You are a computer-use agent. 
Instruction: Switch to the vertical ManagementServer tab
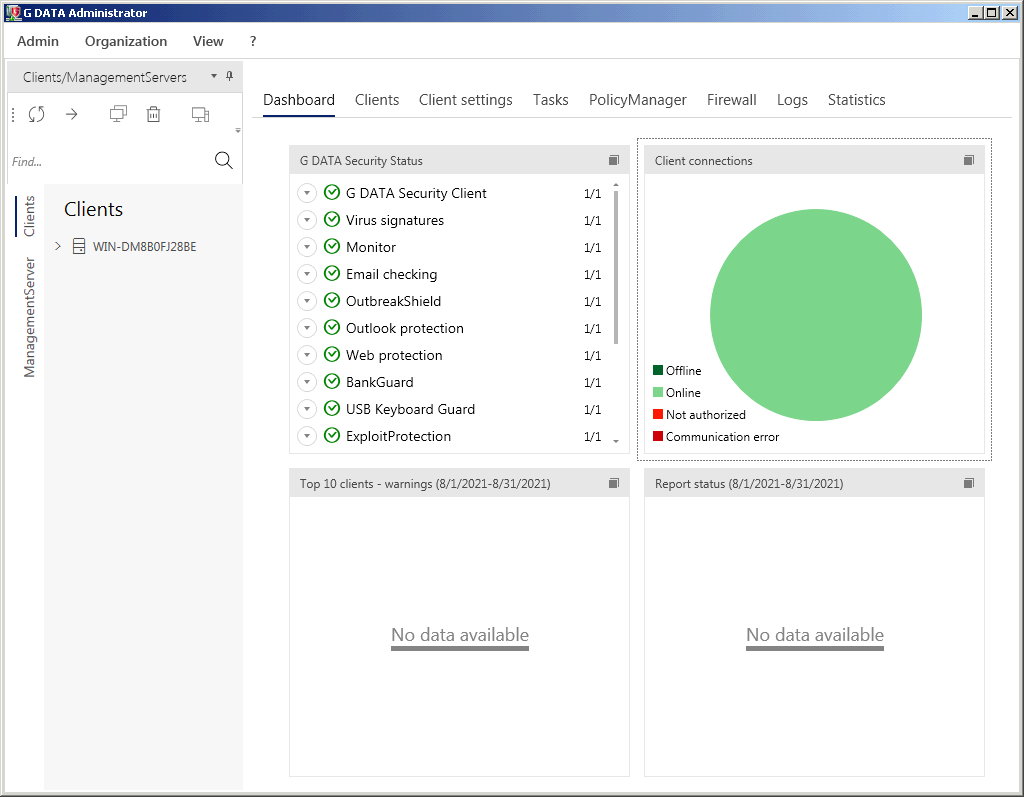(x=30, y=317)
